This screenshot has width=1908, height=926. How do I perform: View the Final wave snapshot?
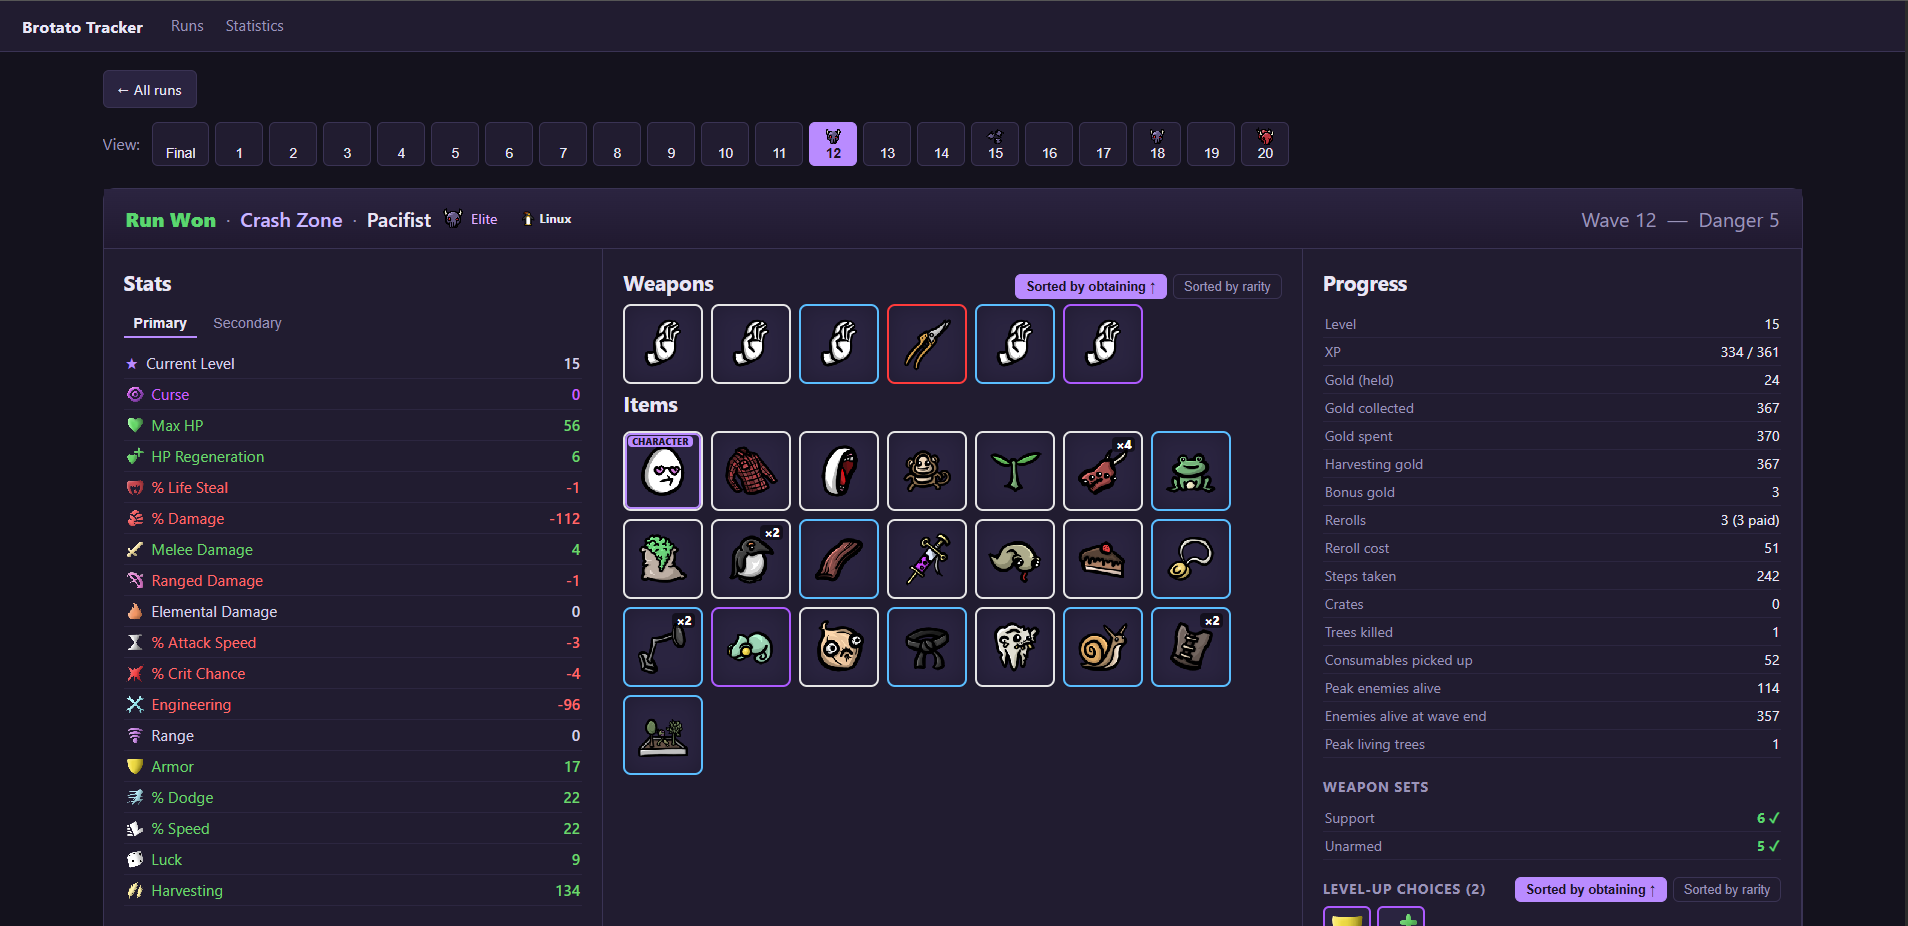click(181, 144)
